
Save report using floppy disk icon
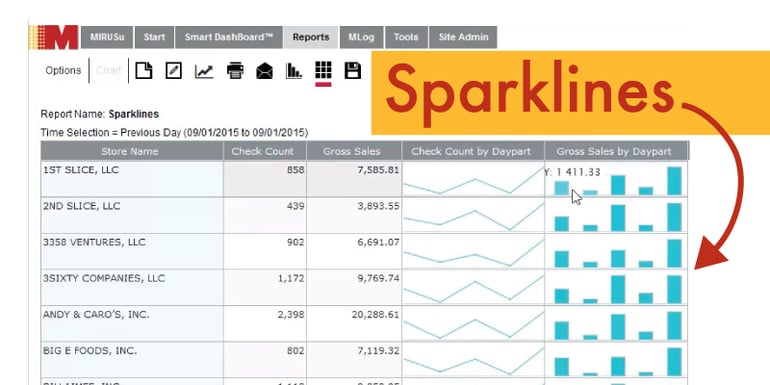[x=353, y=71]
